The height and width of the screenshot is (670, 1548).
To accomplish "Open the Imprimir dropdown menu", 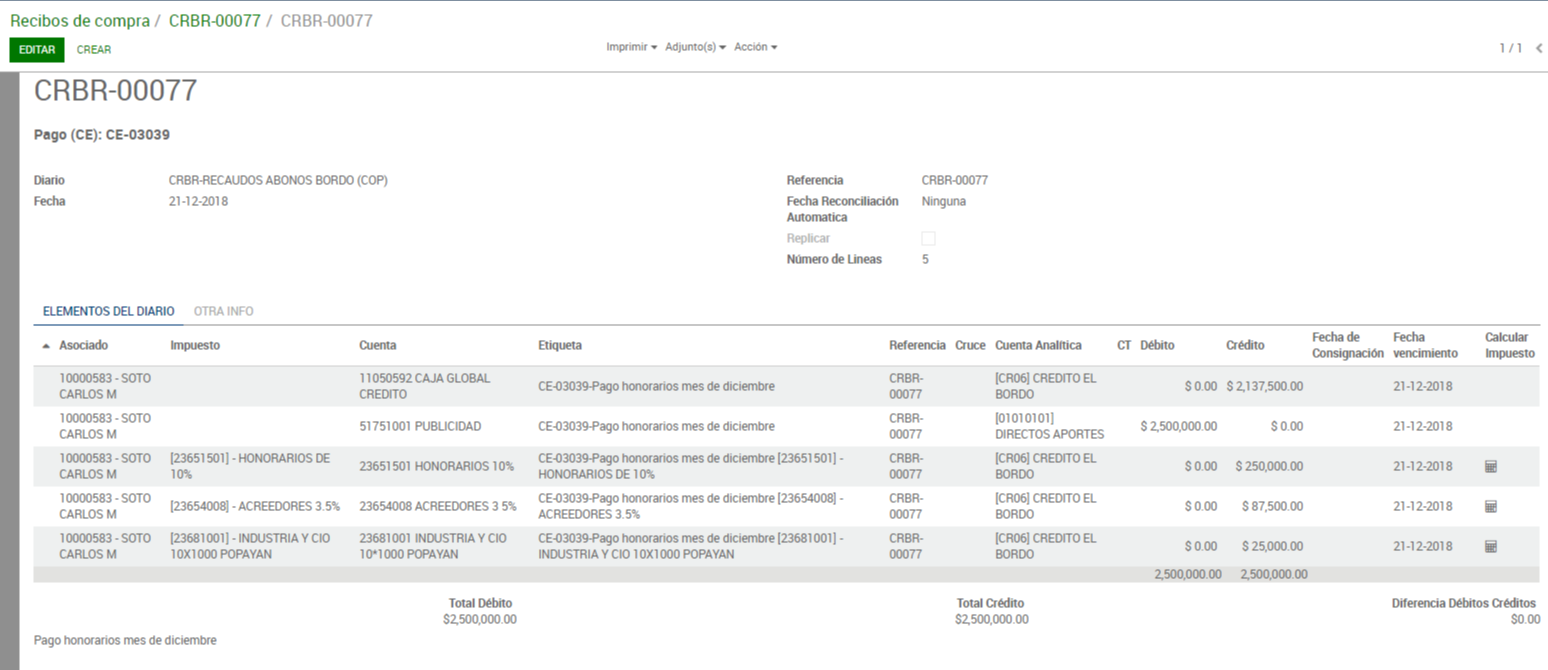I will click(x=631, y=48).
